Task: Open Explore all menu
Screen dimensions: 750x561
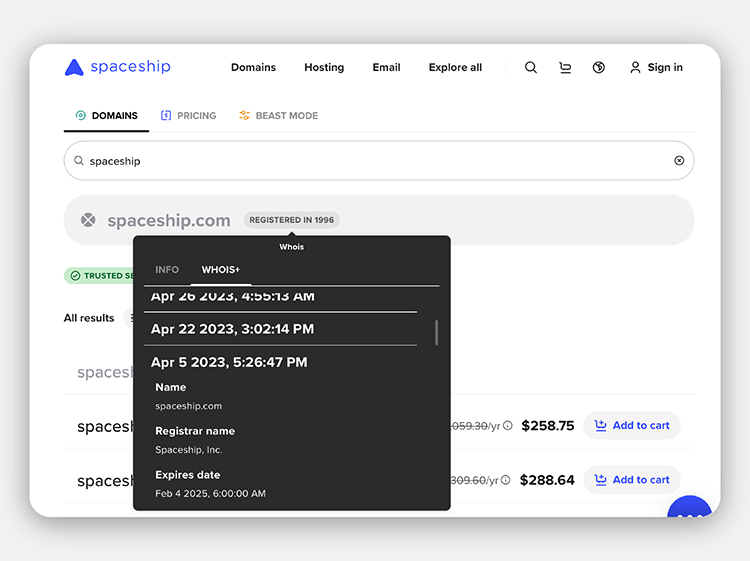Action: pyautogui.click(x=455, y=67)
